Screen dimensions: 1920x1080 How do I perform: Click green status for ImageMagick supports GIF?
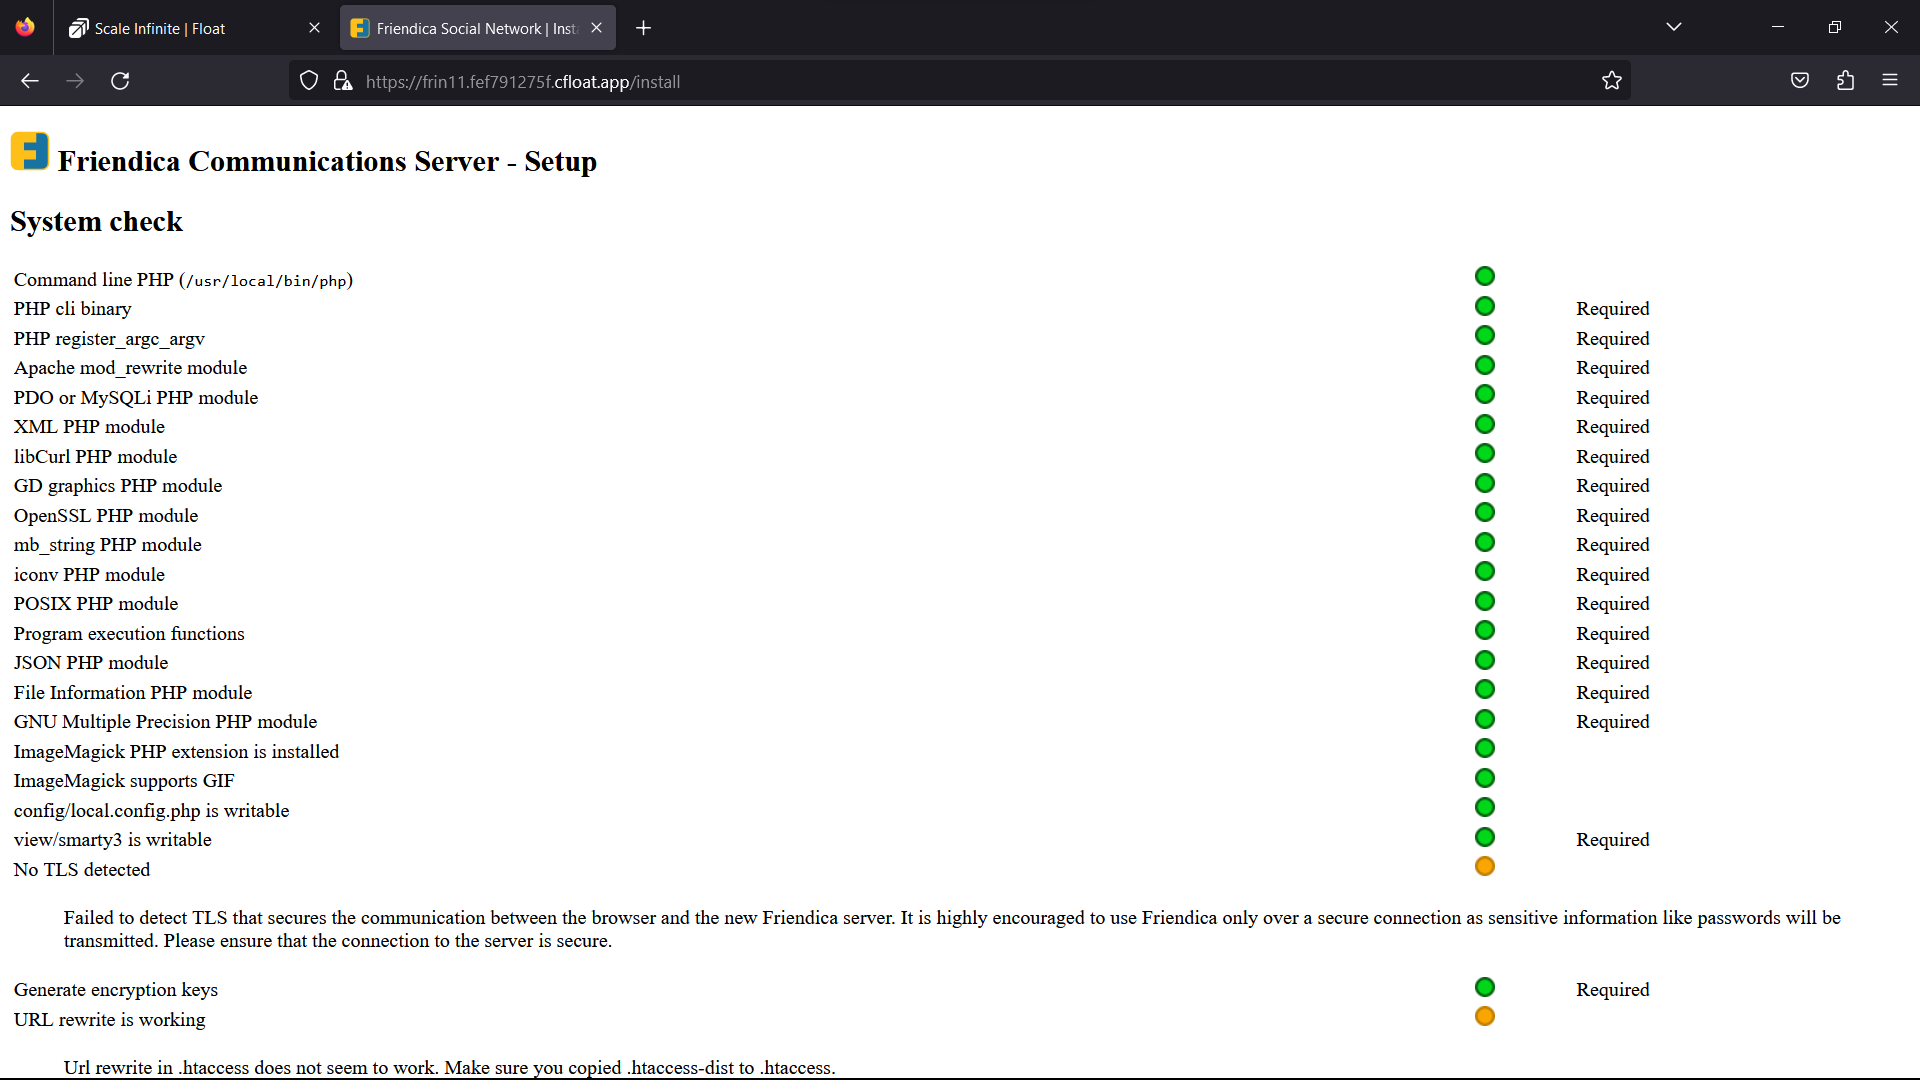(1485, 778)
